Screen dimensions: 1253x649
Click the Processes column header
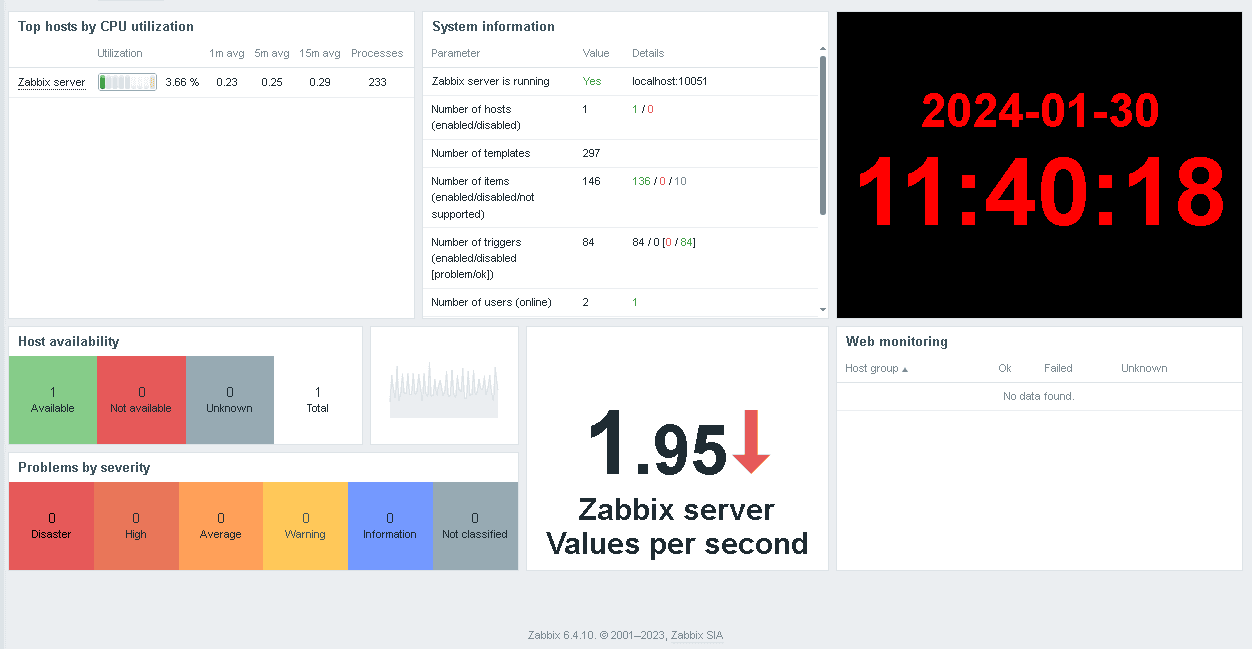click(x=377, y=53)
